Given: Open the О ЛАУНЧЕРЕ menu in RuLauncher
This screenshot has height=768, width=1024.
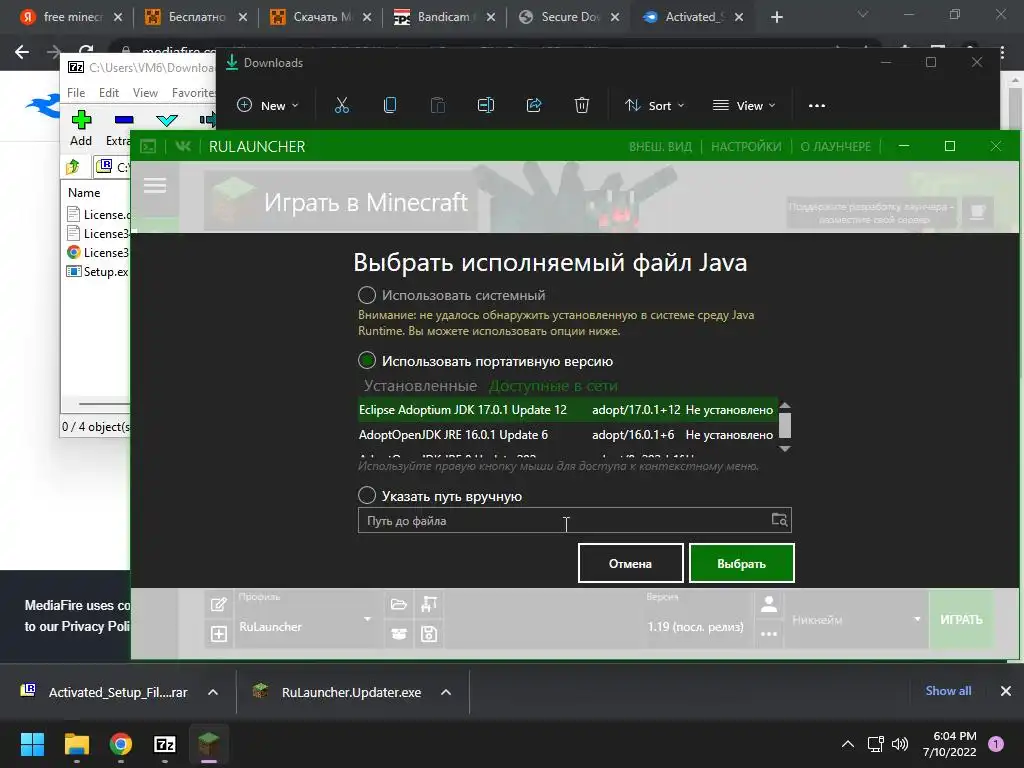Looking at the screenshot, I should (x=835, y=147).
